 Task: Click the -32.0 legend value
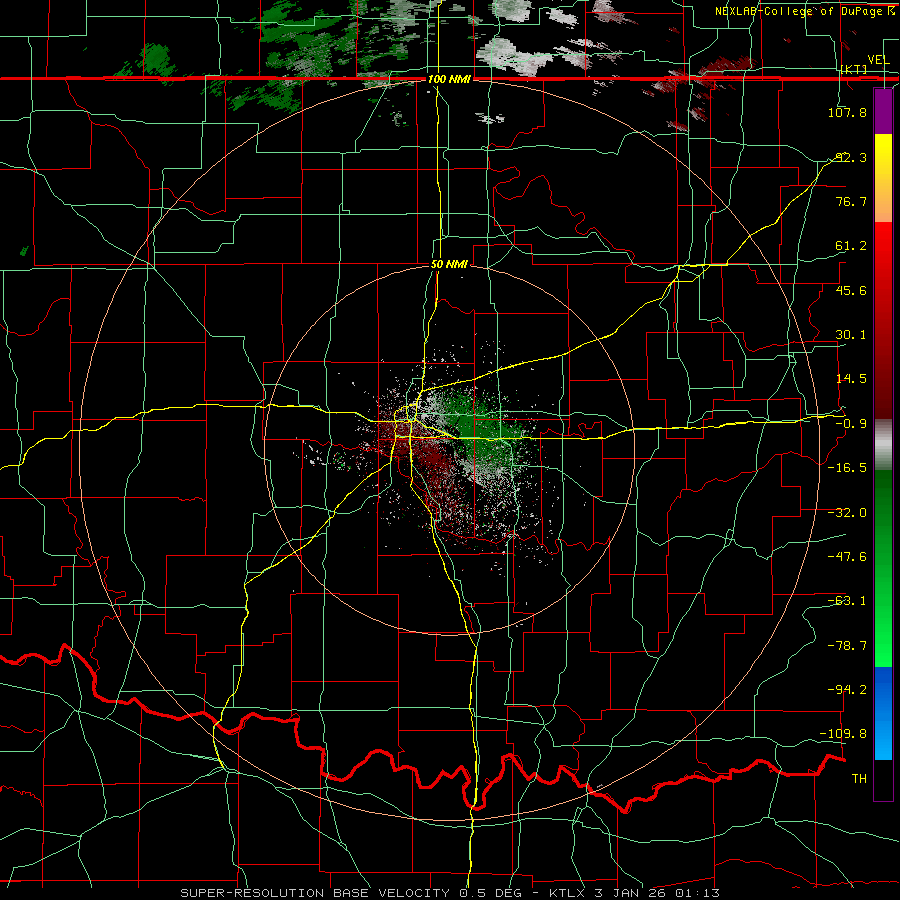pyautogui.click(x=847, y=513)
